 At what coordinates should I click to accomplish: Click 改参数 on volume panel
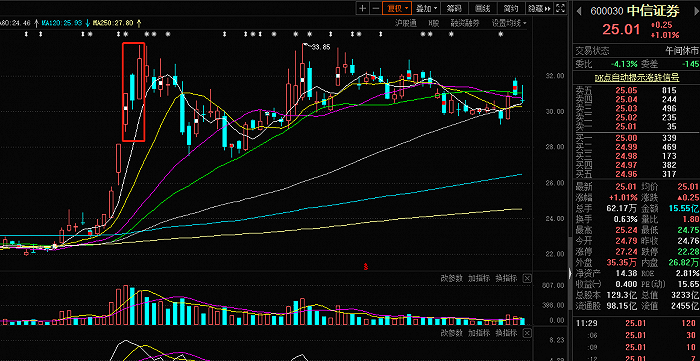click(x=452, y=278)
